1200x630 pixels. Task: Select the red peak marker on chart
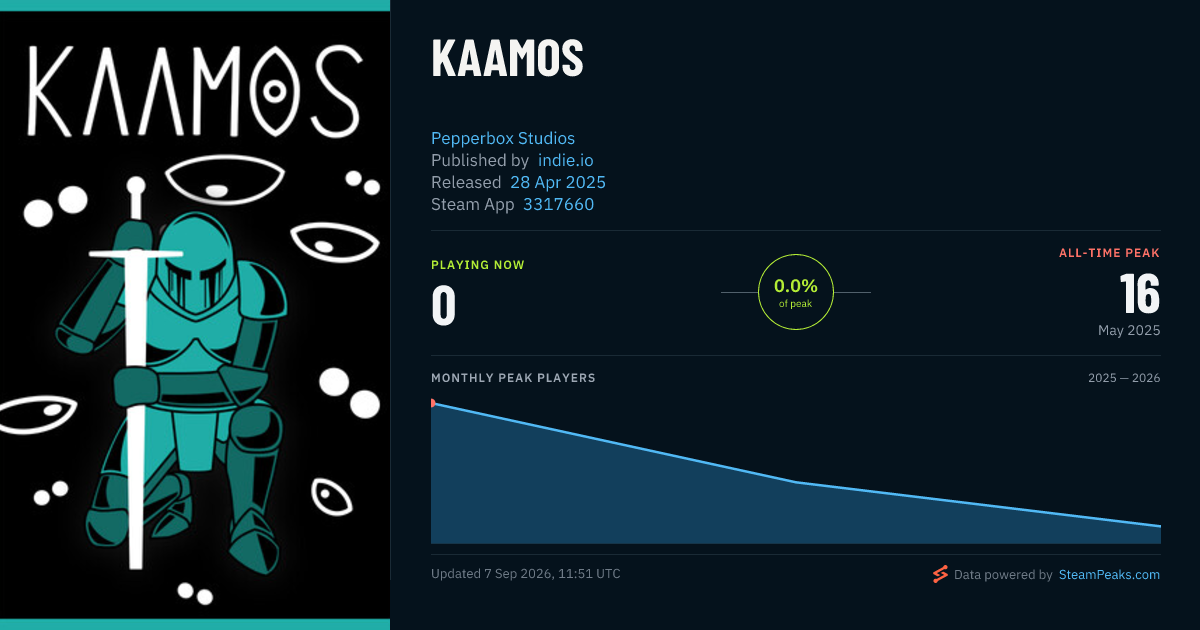[x=433, y=403]
